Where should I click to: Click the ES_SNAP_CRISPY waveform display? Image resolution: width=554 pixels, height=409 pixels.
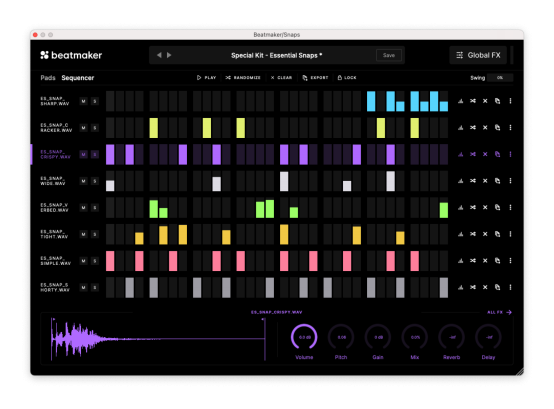pyautogui.click(x=158, y=339)
